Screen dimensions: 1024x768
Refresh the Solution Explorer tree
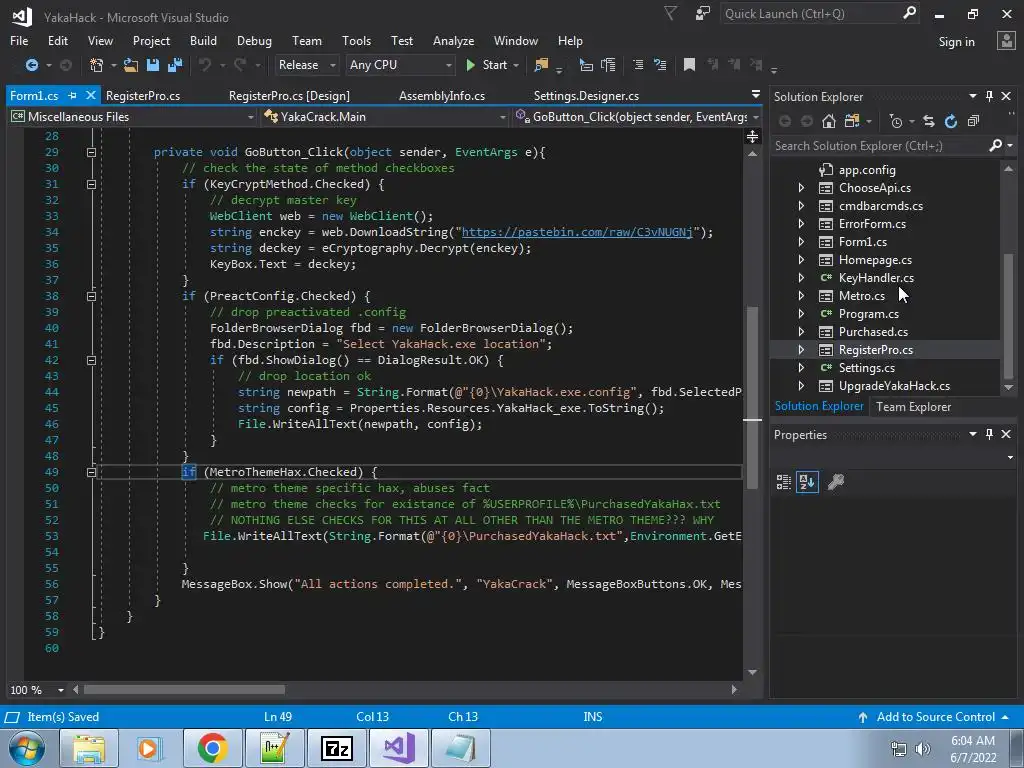click(951, 121)
